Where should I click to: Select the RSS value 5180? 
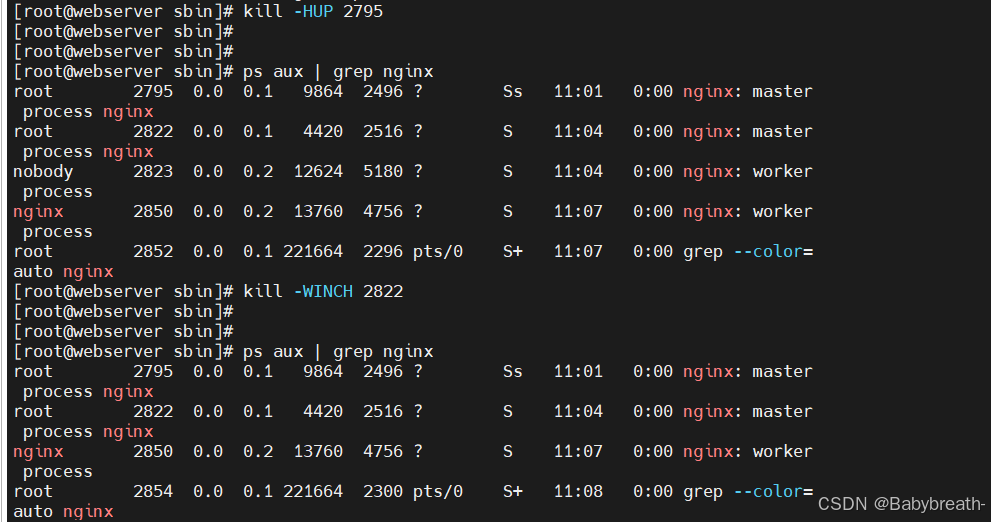[x=383, y=171]
